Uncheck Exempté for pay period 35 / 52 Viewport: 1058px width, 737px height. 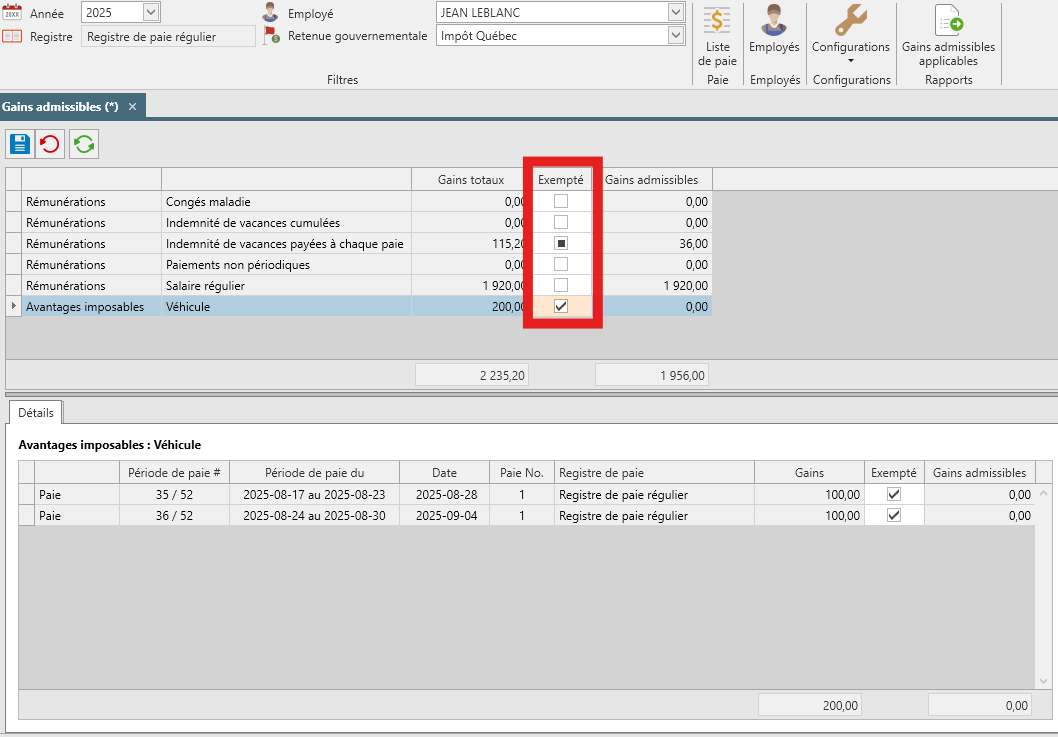coord(894,494)
